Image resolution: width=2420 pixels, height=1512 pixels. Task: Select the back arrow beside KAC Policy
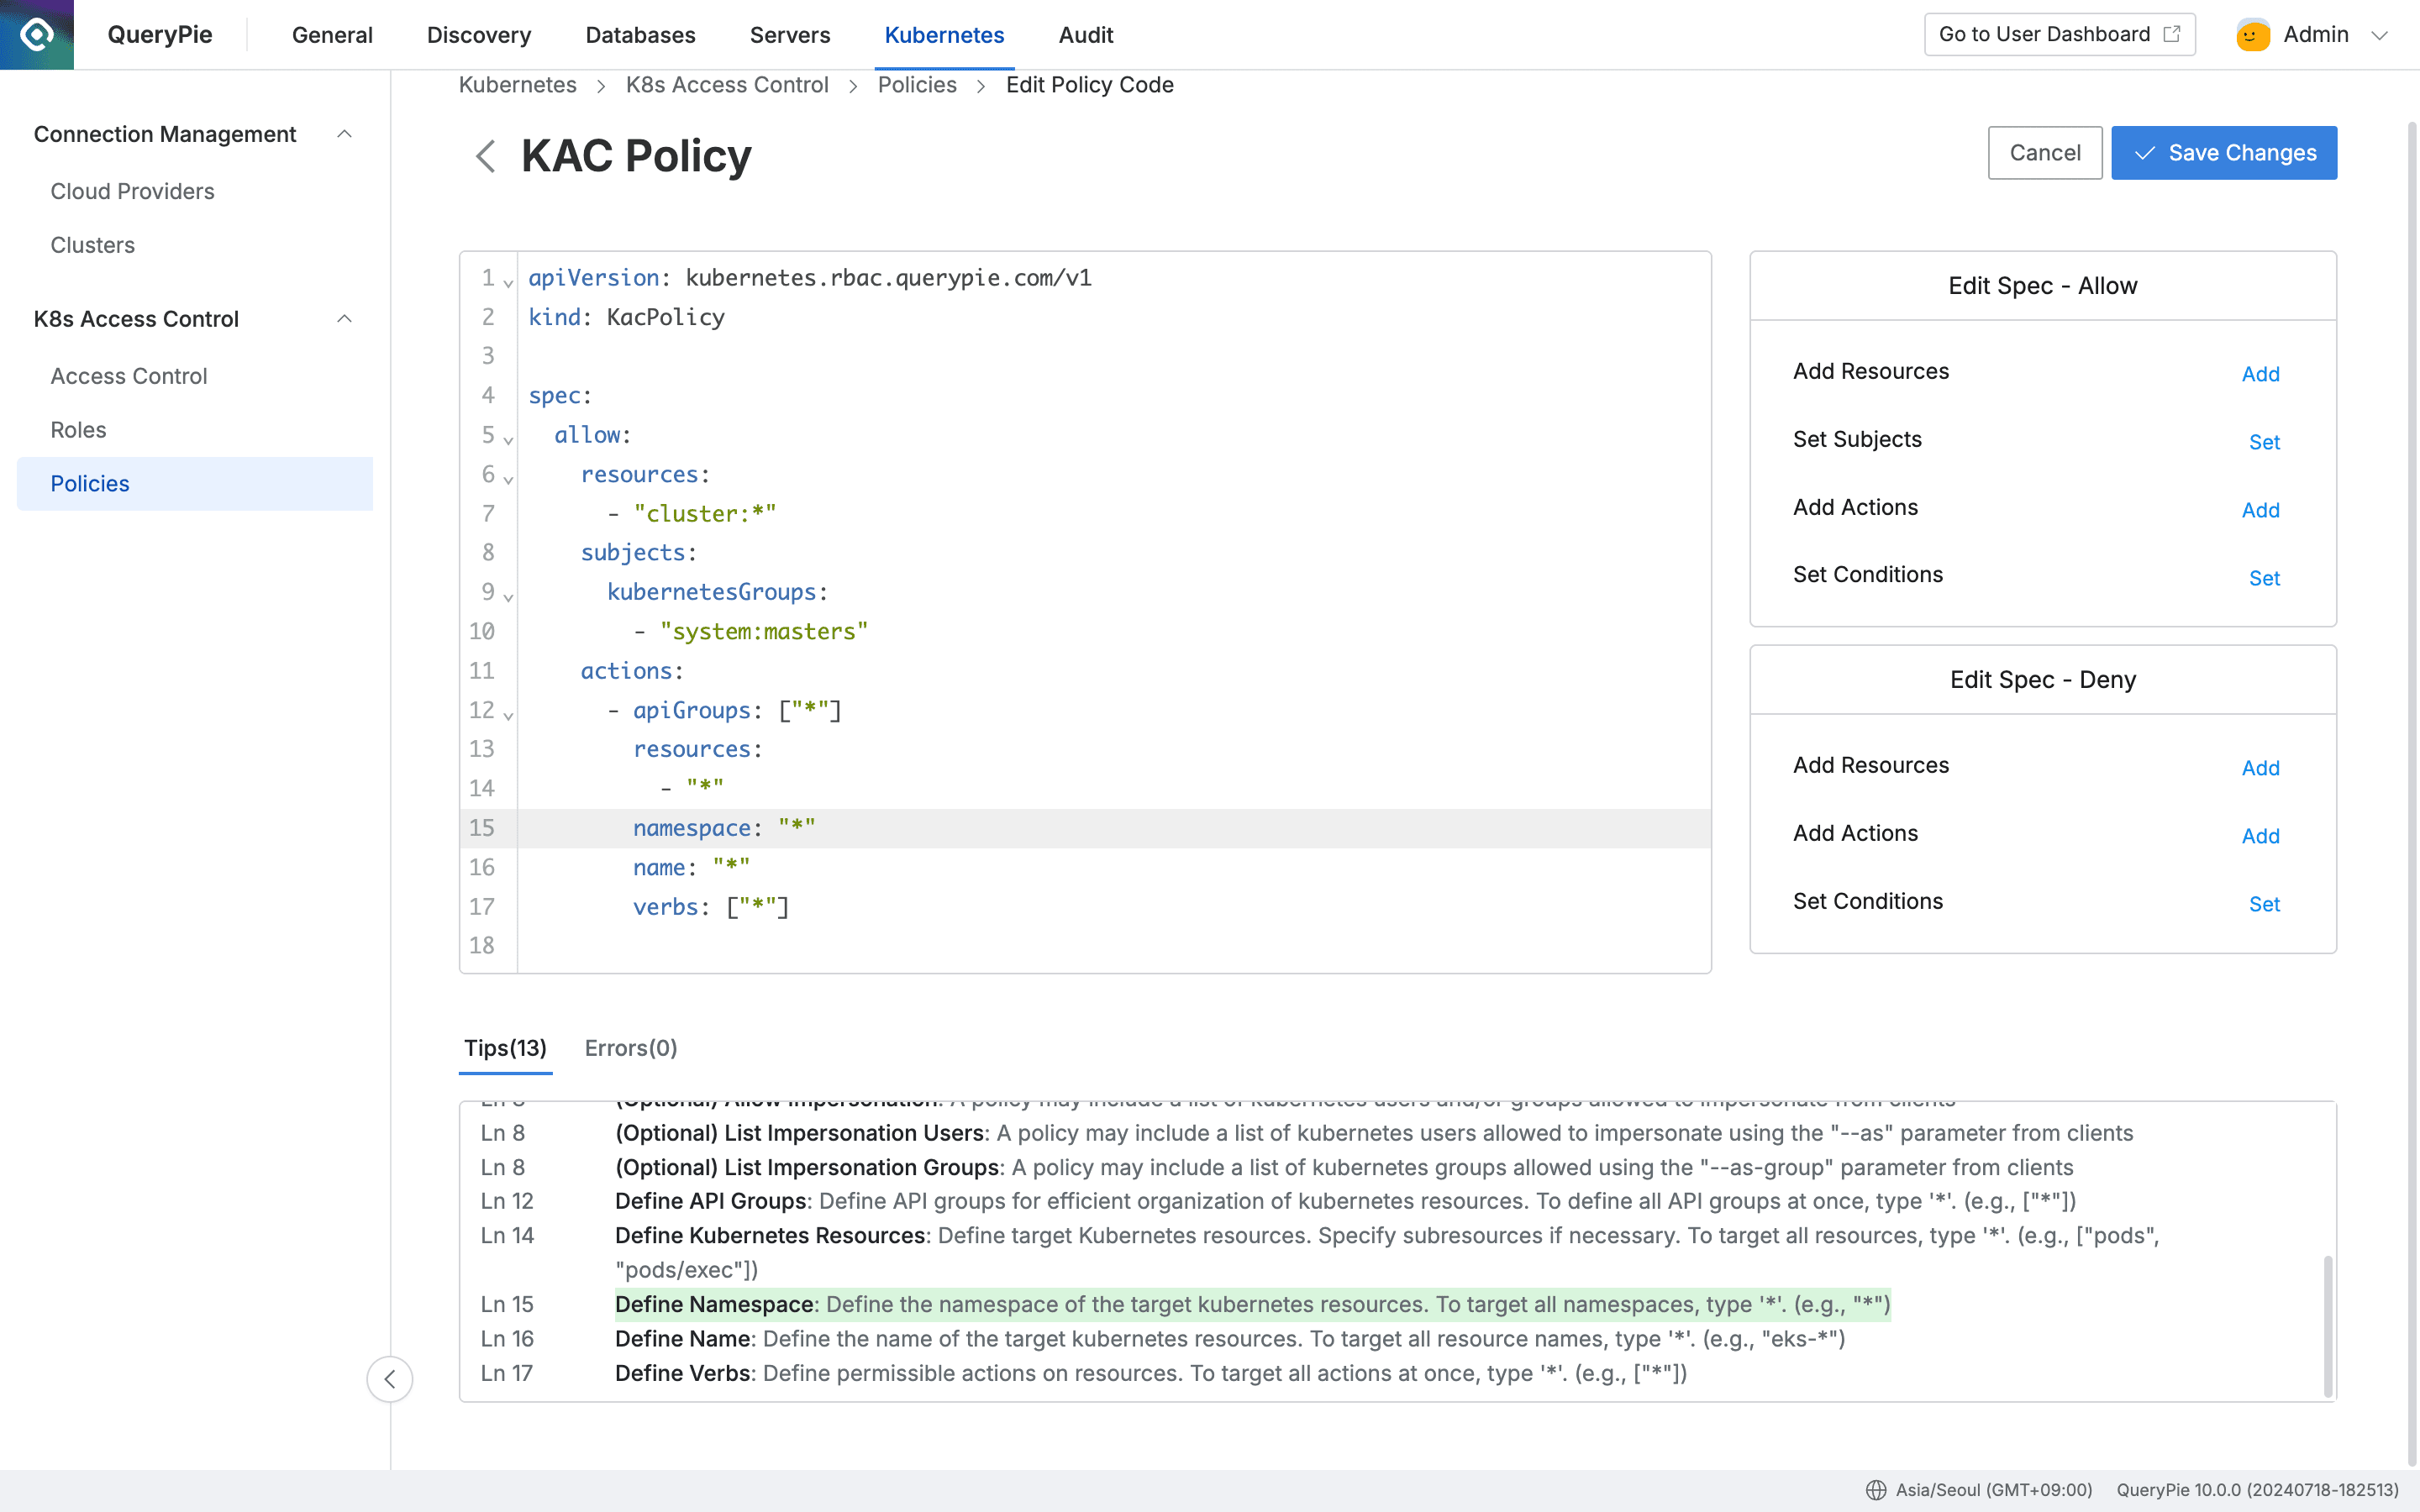486,156
